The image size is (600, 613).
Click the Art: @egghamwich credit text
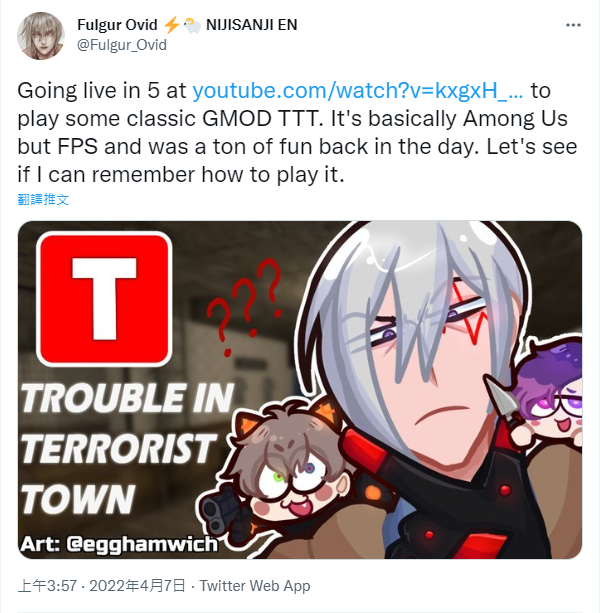tap(119, 544)
